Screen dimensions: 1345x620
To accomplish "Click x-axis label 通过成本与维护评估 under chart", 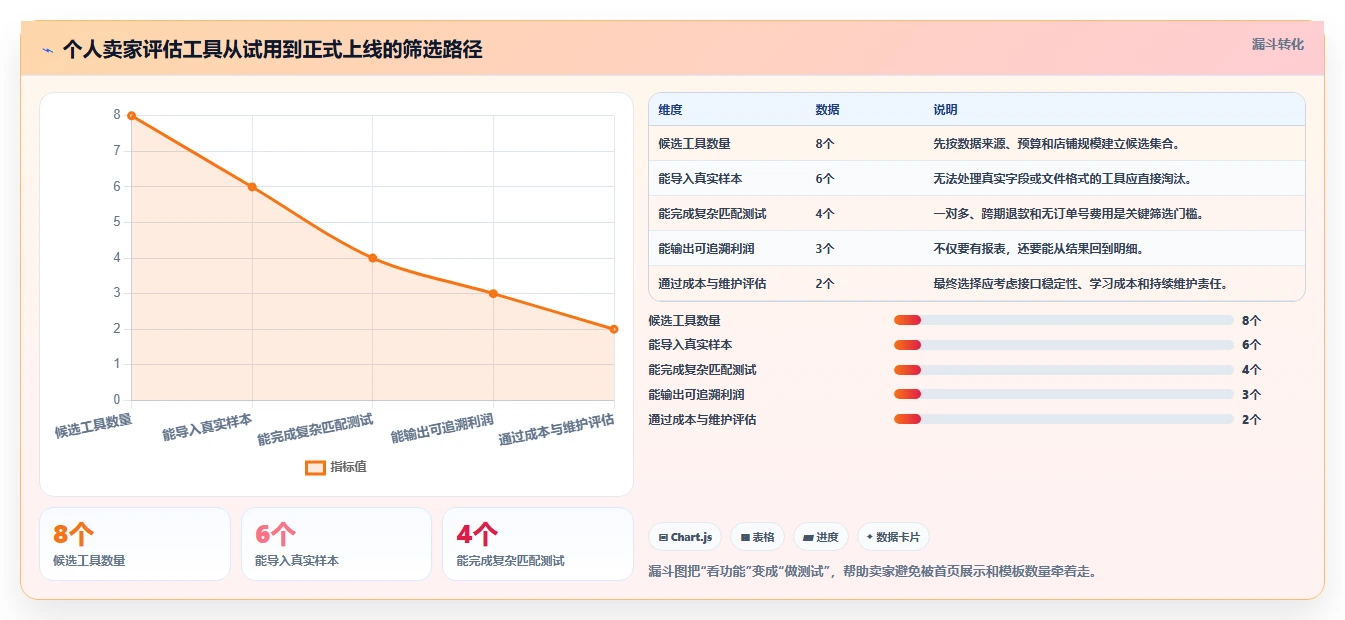I will point(557,429).
